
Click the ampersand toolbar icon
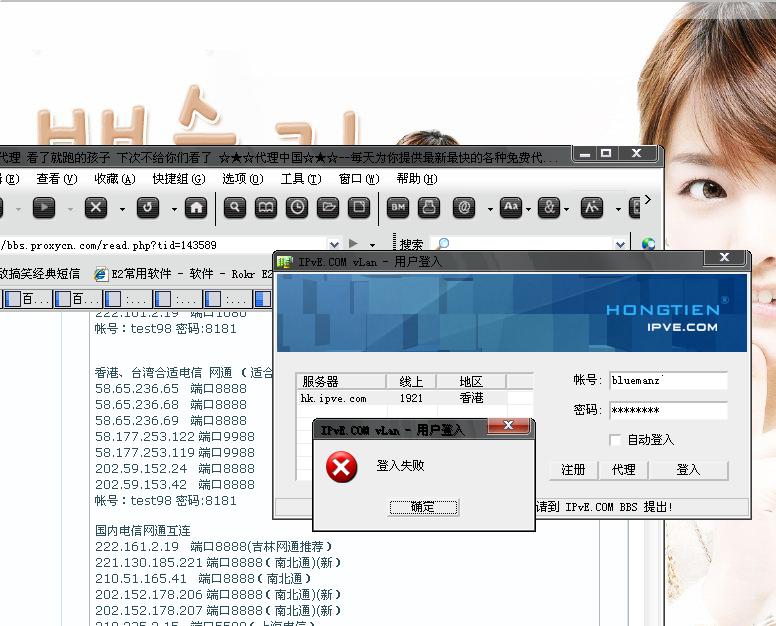[549, 207]
